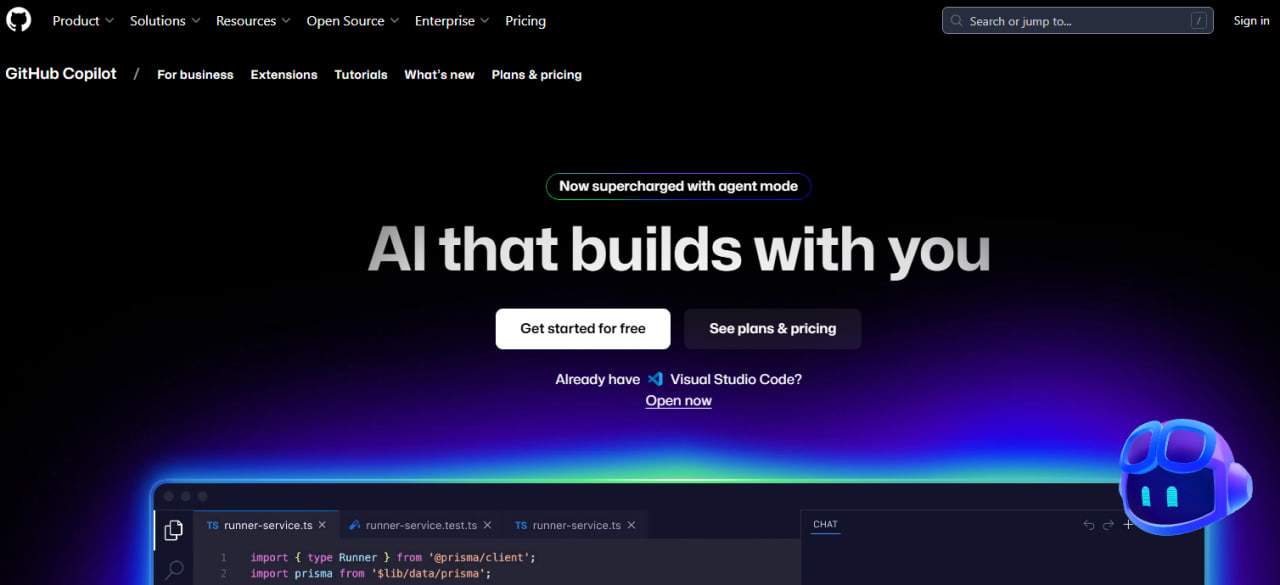This screenshot has height=585, width=1280.
Task: Focus the Search or jump to field
Action: [1077, 21]
